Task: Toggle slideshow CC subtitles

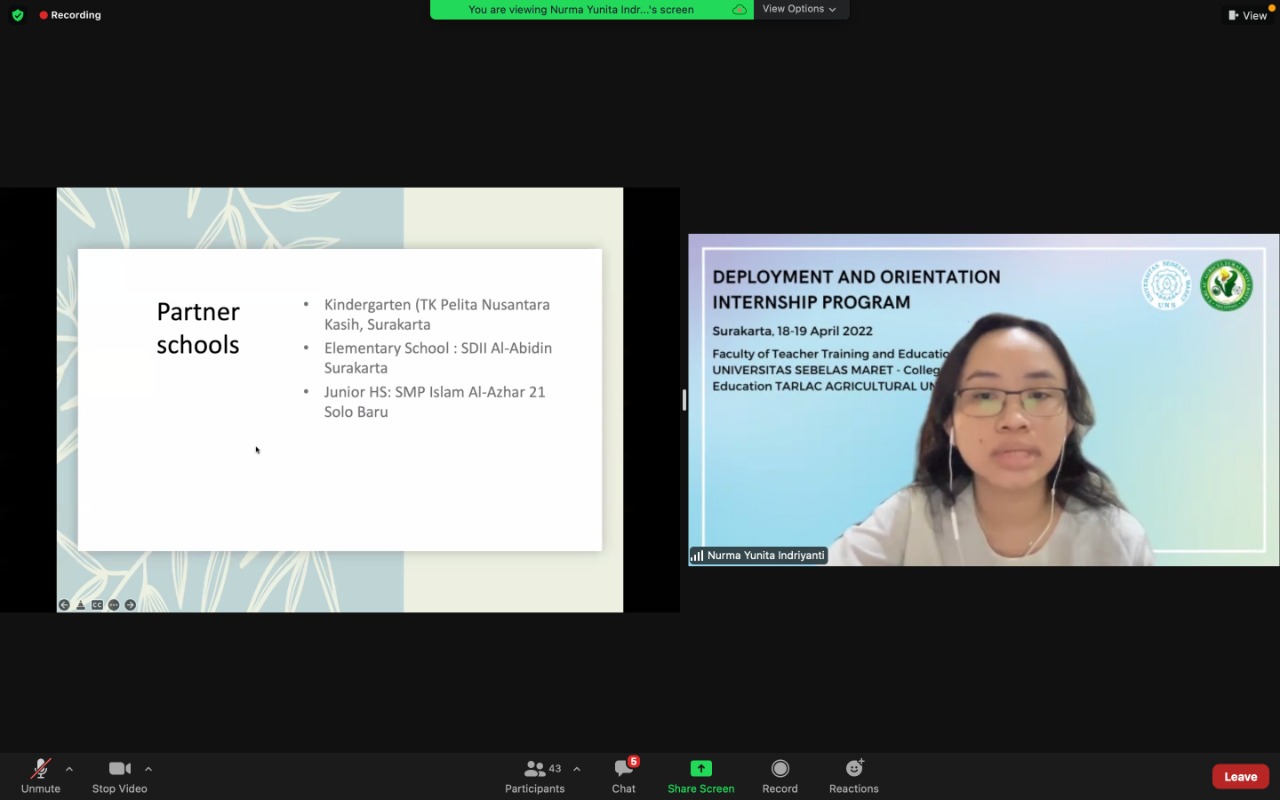Action: point(97,605)
